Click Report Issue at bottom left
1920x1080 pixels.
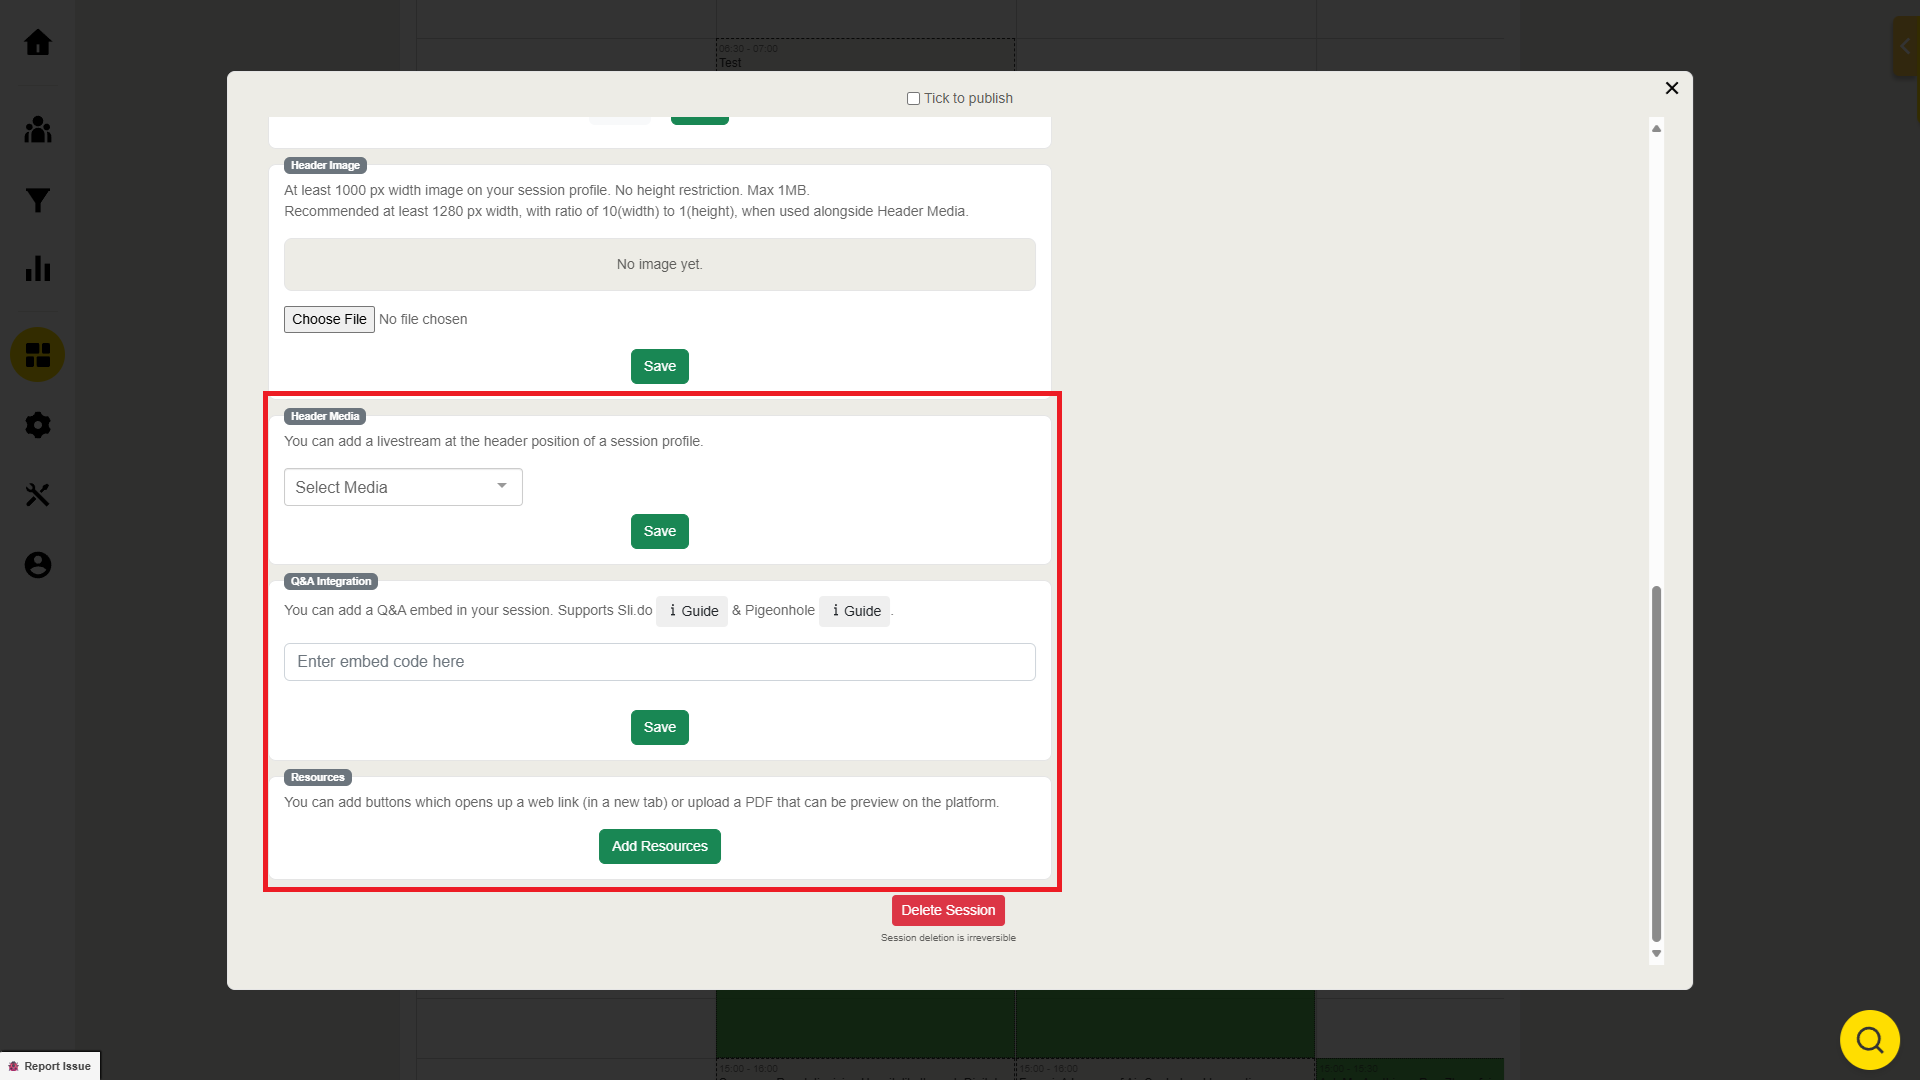point(50,1066)
